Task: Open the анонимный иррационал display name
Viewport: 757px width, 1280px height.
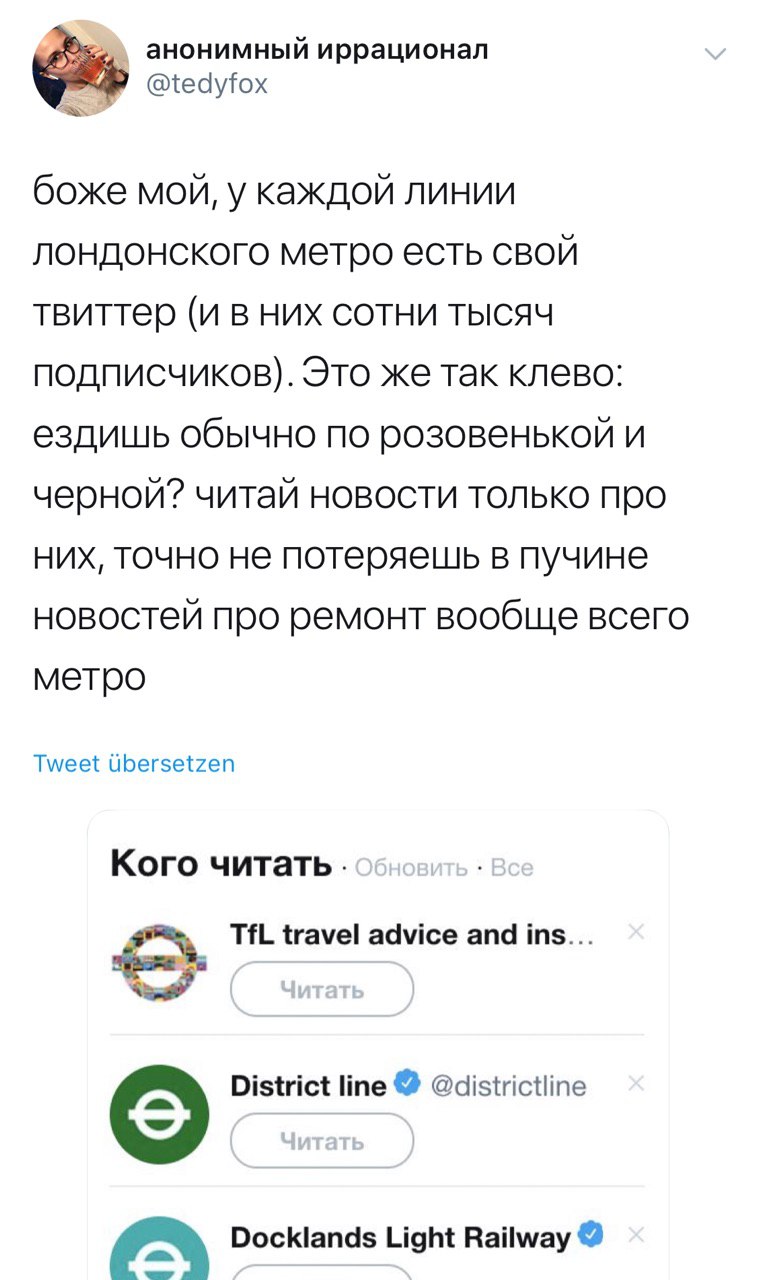Action: tap(317, 50)
